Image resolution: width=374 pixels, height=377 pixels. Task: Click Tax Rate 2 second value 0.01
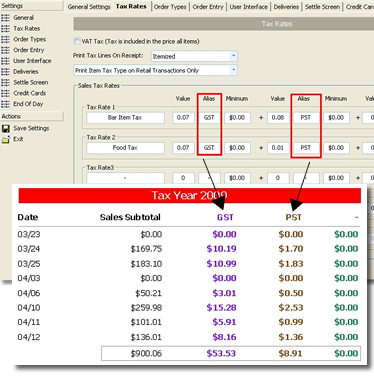[x=278, y=148]
